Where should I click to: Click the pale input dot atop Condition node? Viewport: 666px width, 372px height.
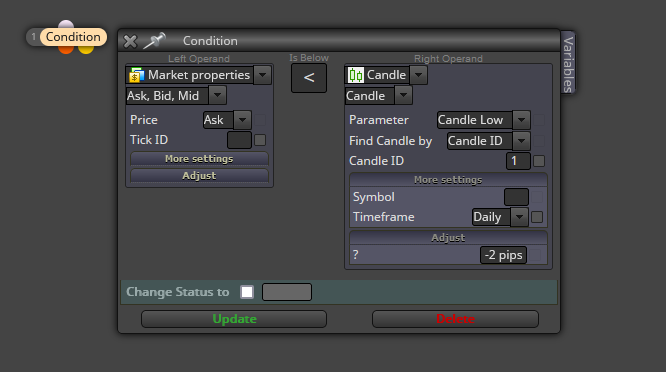pos(66,24)
